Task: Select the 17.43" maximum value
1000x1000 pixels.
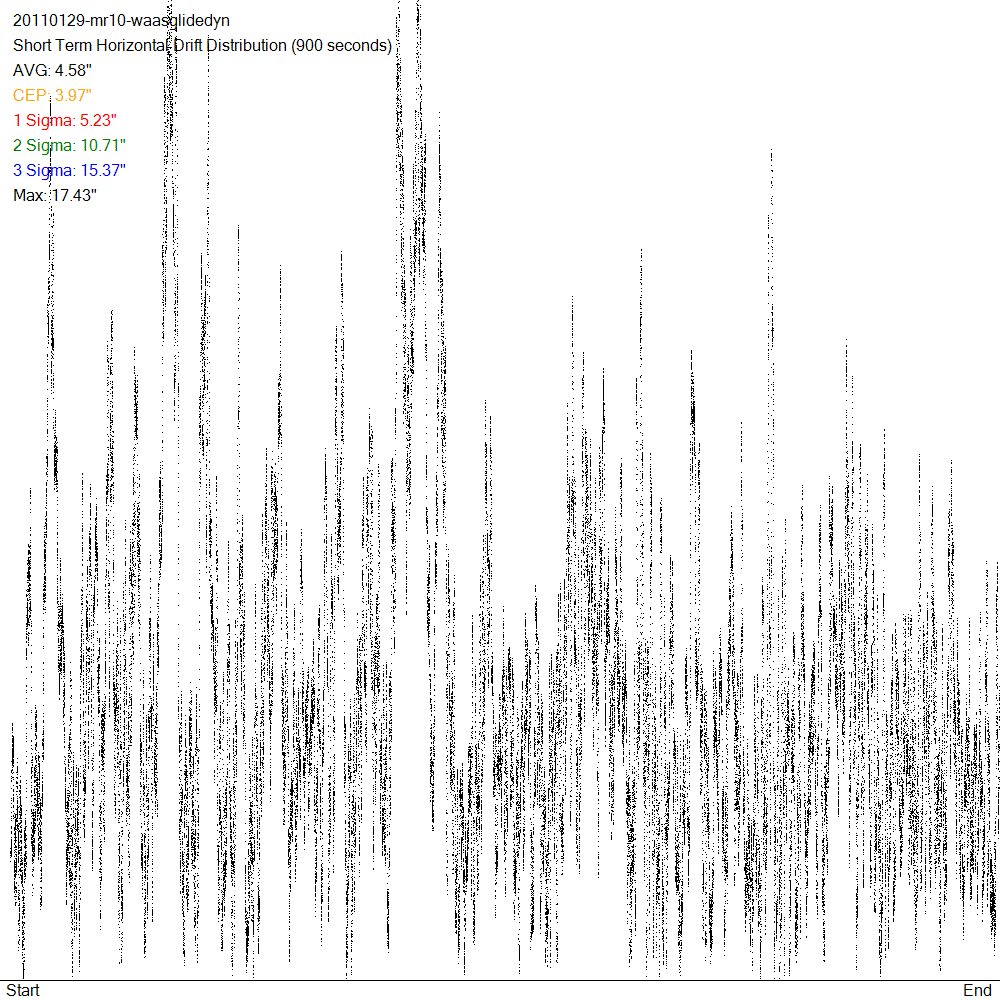Action: [x=74, y=196]
